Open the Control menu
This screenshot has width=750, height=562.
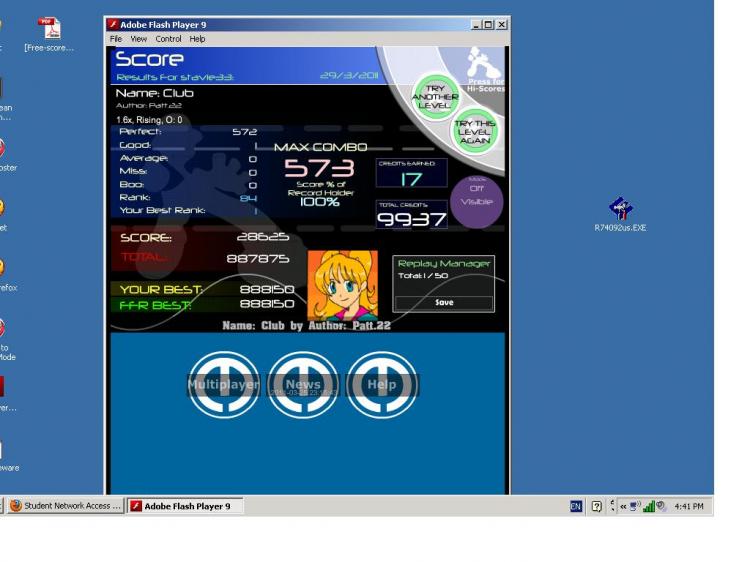[168, 39]
